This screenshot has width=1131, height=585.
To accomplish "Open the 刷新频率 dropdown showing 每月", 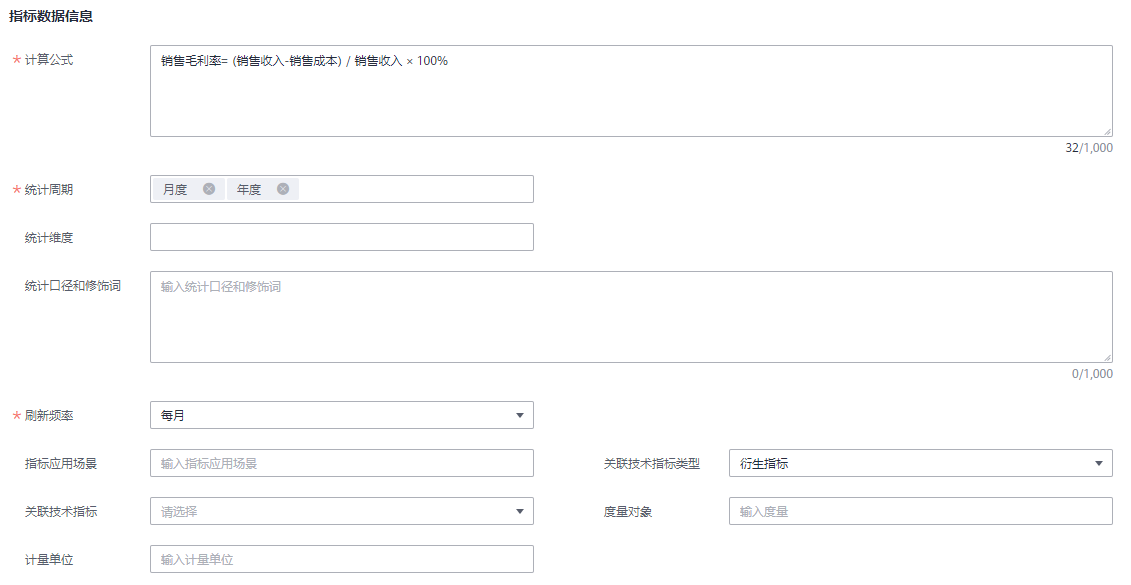I will click(341, 415).
